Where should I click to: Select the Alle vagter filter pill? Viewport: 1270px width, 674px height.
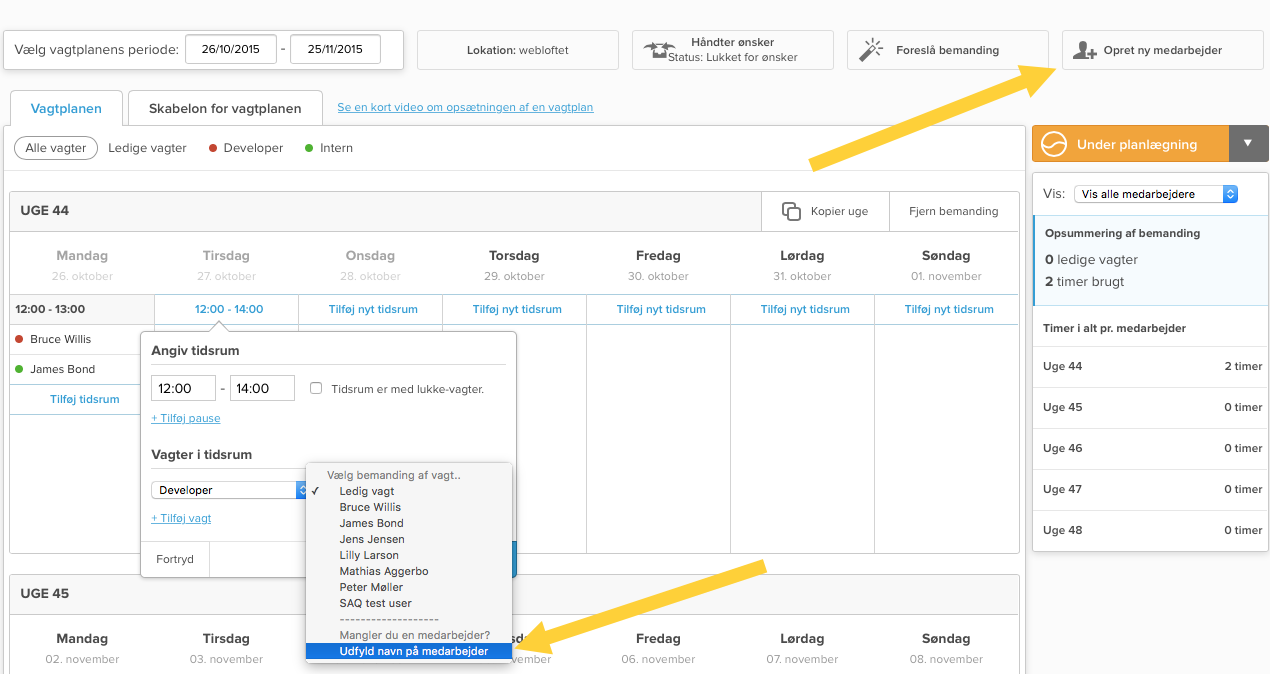pyautogui.click(x=56, y=148)
